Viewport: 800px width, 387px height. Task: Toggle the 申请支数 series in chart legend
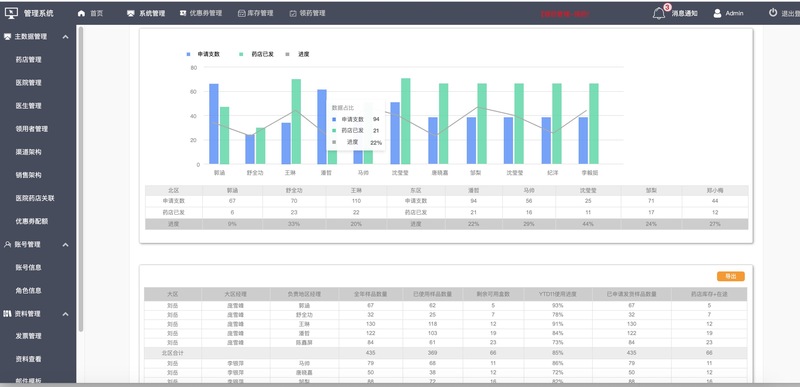pos(204,54)
